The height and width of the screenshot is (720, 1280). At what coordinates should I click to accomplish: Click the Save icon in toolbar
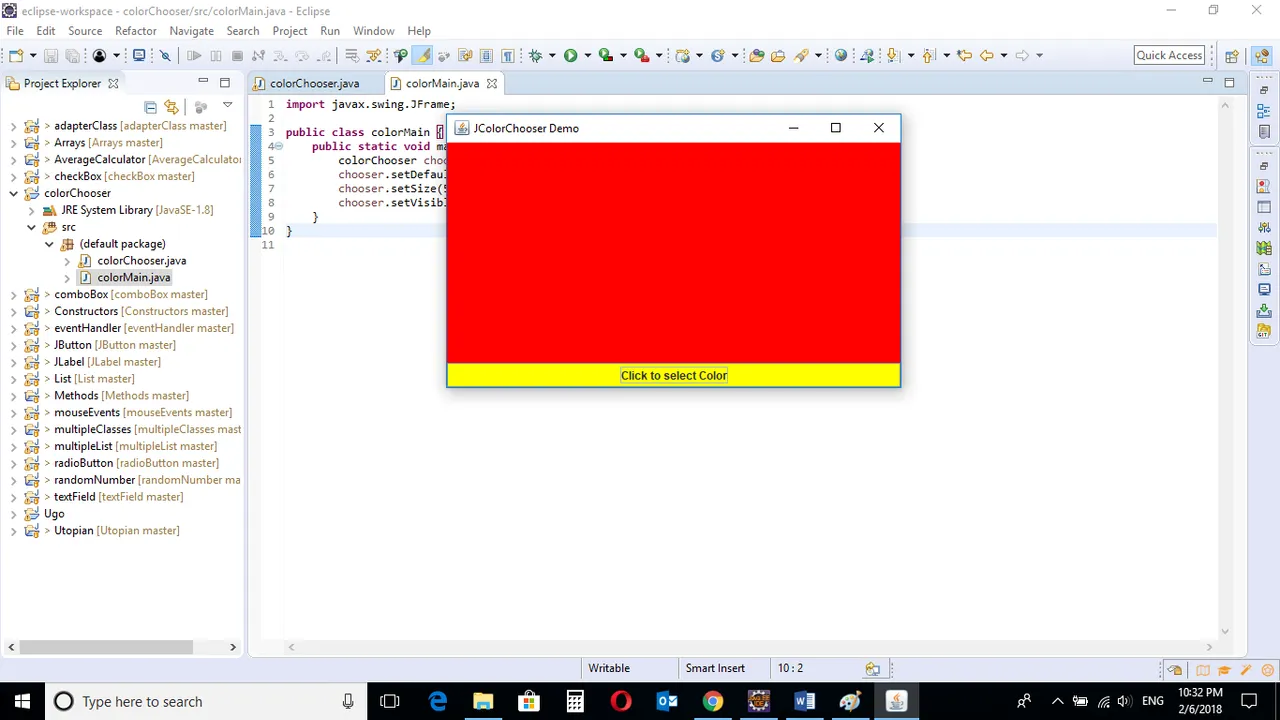click(x=50, y=56)
